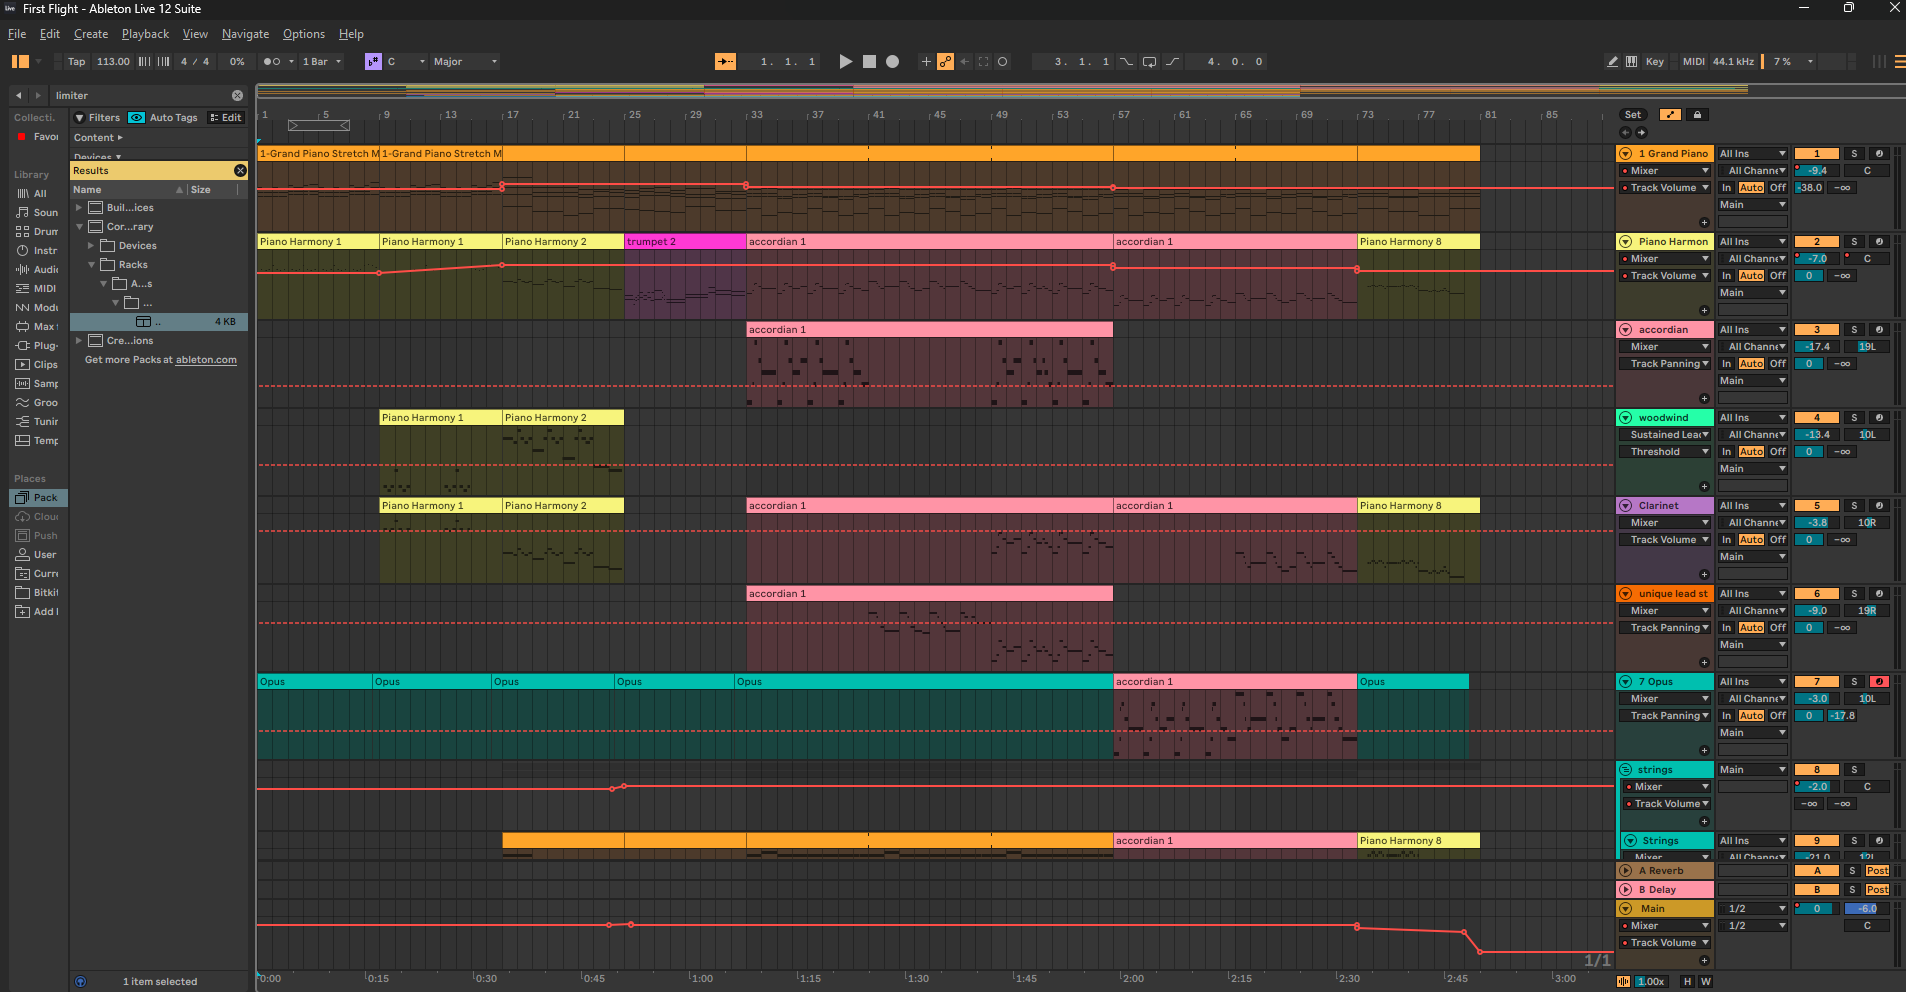Start playback with the Play button
Viewport: 1906px width, 992px height.
846,62
